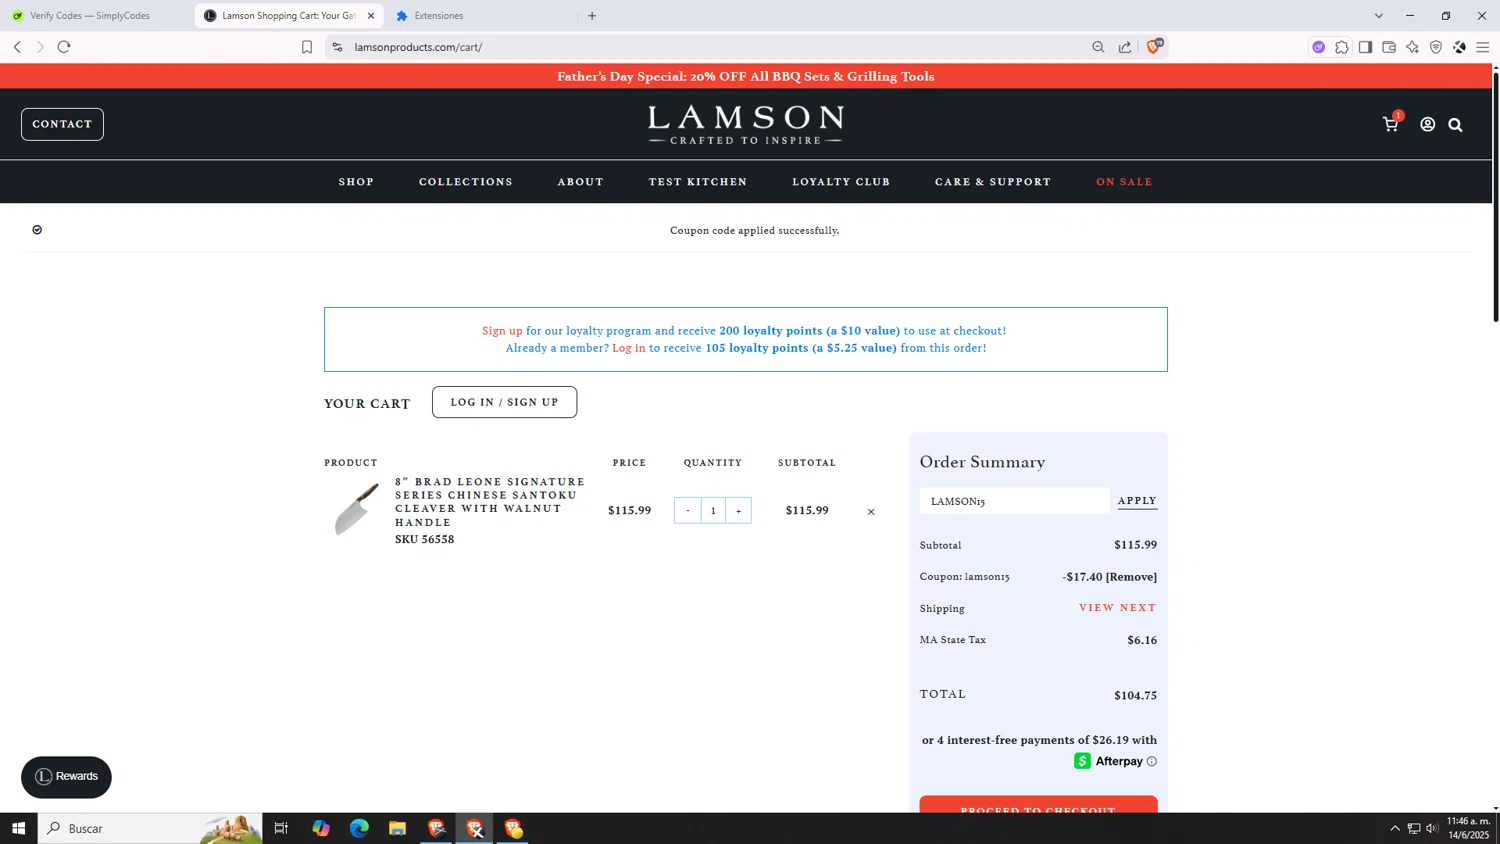This screenshot has height=844, width=1500.
Task: Decrease quantity with minus button
Action: [x=688, y=511]
